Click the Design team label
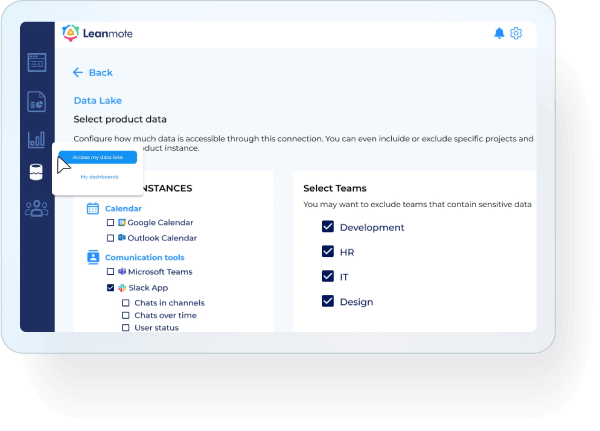 [356, 302]
